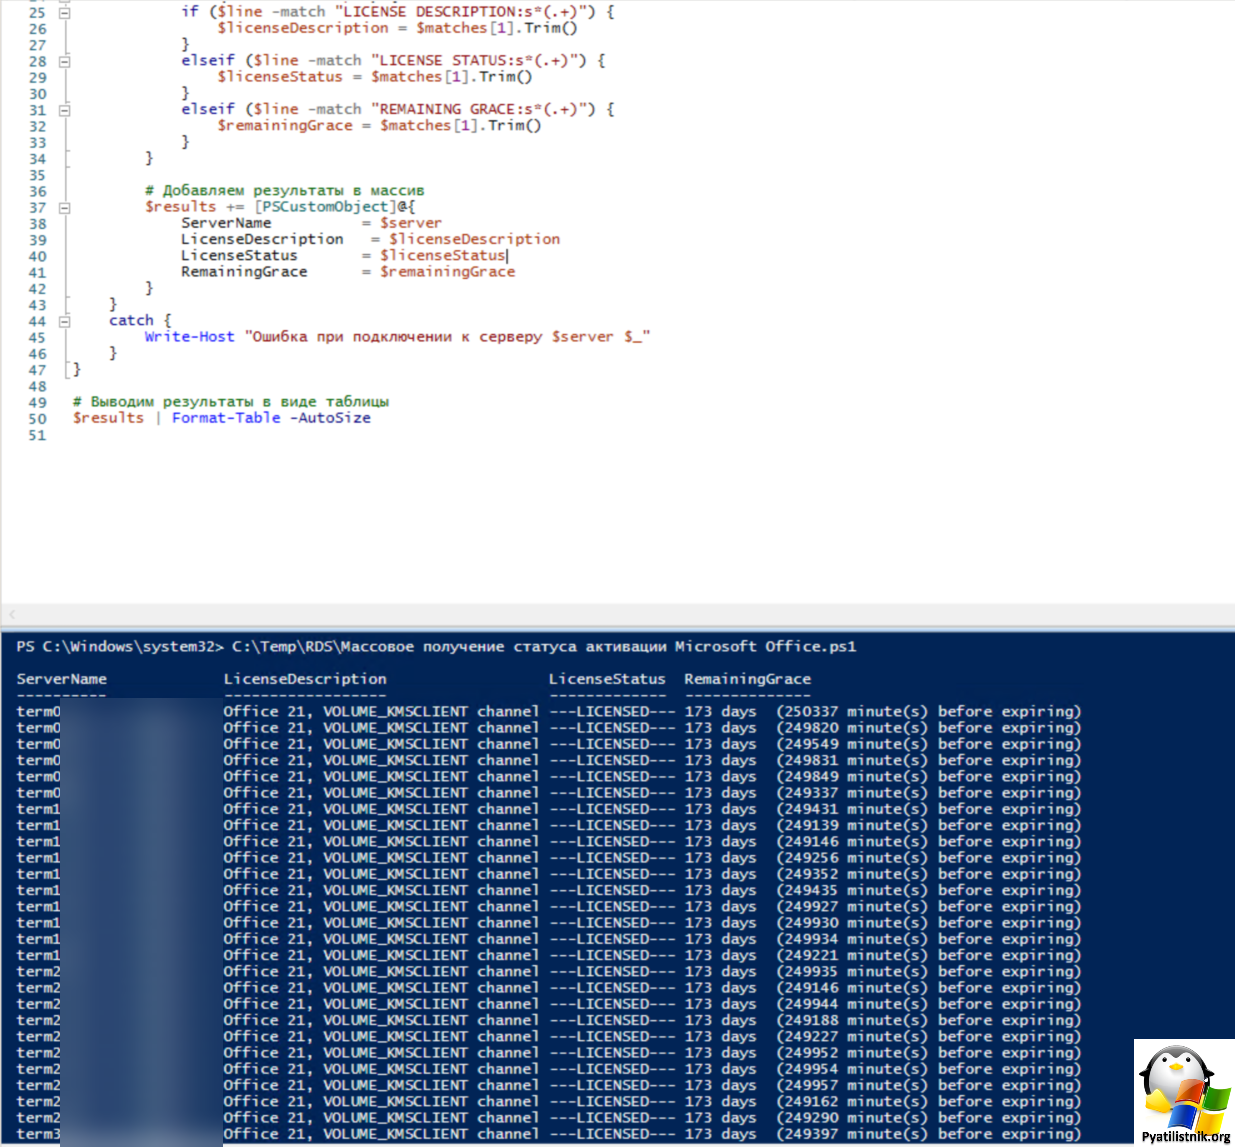Click the console row showing 249221 minute(s)
This screenshot has height=1147, width=1236.
pos(549,955)
